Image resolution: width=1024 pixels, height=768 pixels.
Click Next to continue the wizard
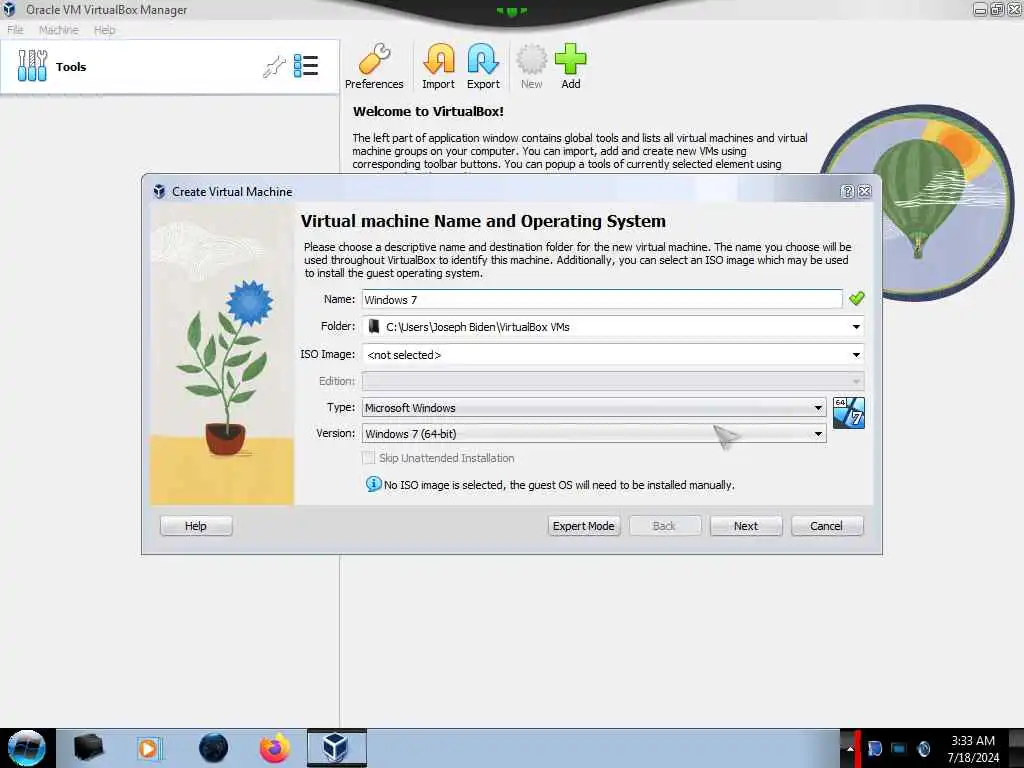click(746, 526)
